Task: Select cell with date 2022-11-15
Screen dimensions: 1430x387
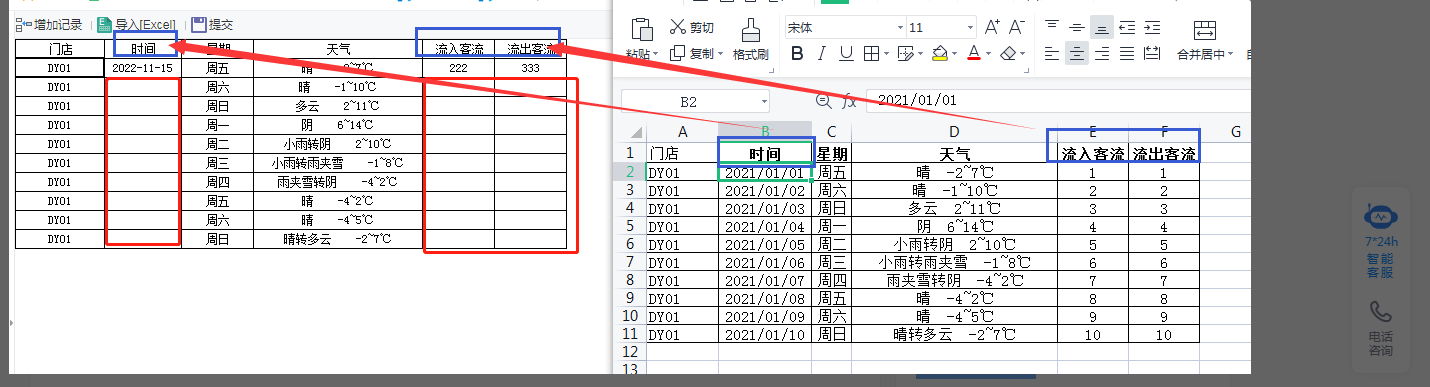Action: tap(143, 68)
